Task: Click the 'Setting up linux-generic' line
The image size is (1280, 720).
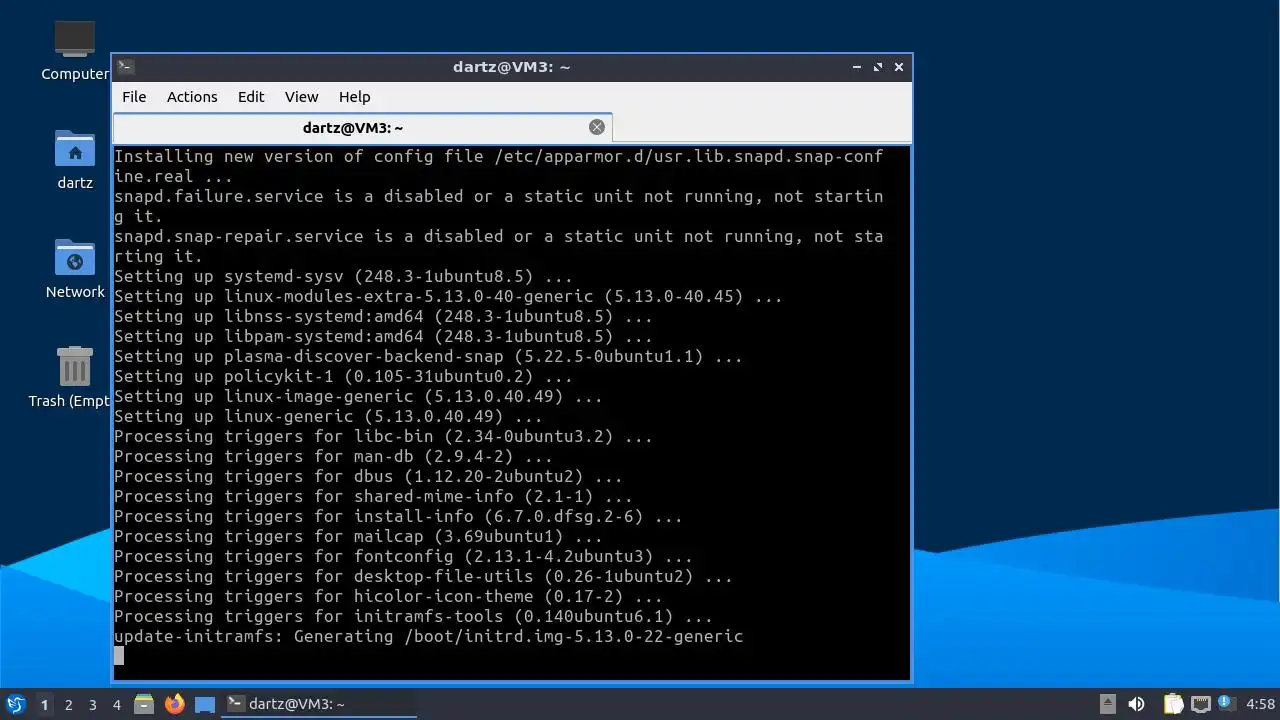Action: (328, 416)
